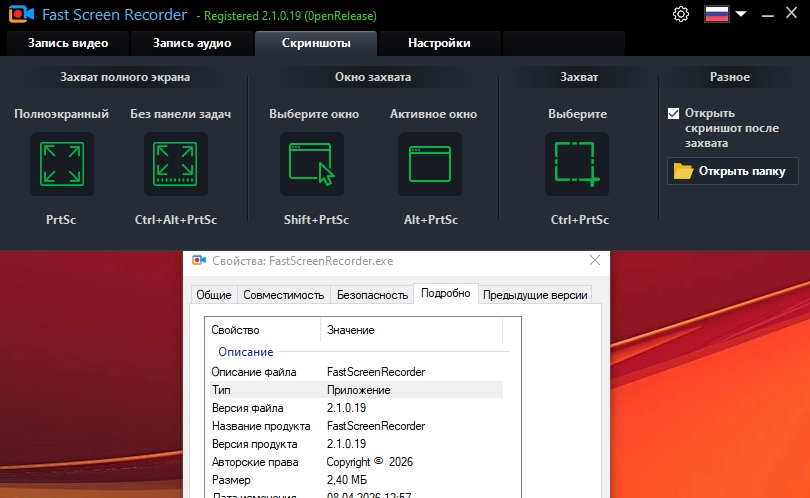
Task: Select the Версия файла property row
Action: (356, 408)
